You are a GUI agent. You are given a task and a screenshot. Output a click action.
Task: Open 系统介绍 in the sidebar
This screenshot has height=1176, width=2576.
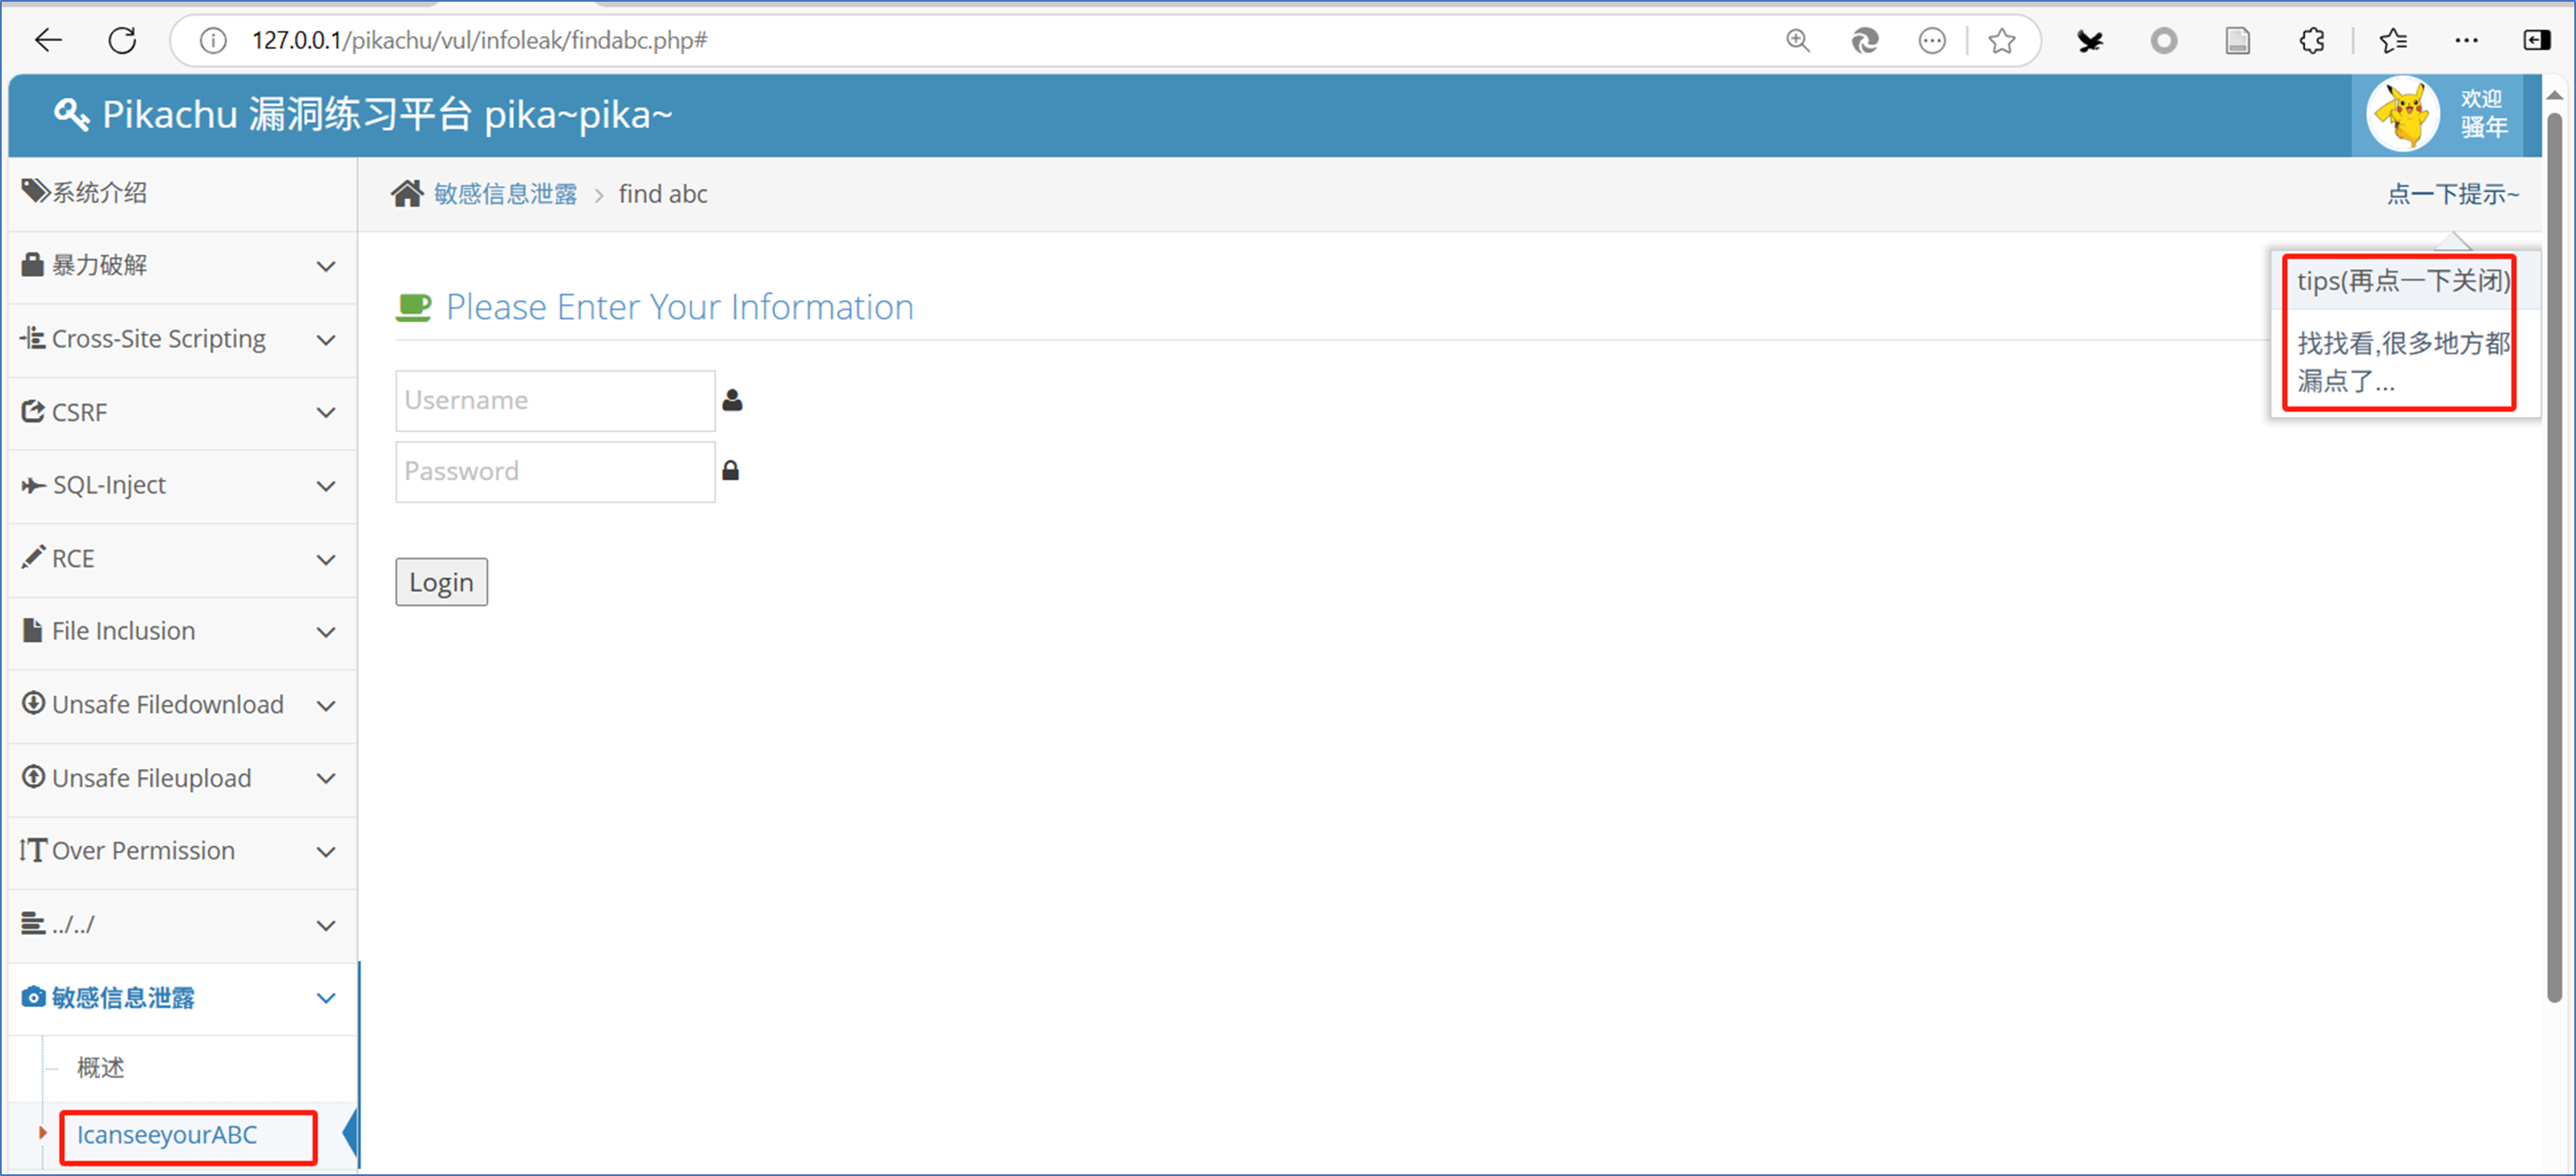coord(183,192)
